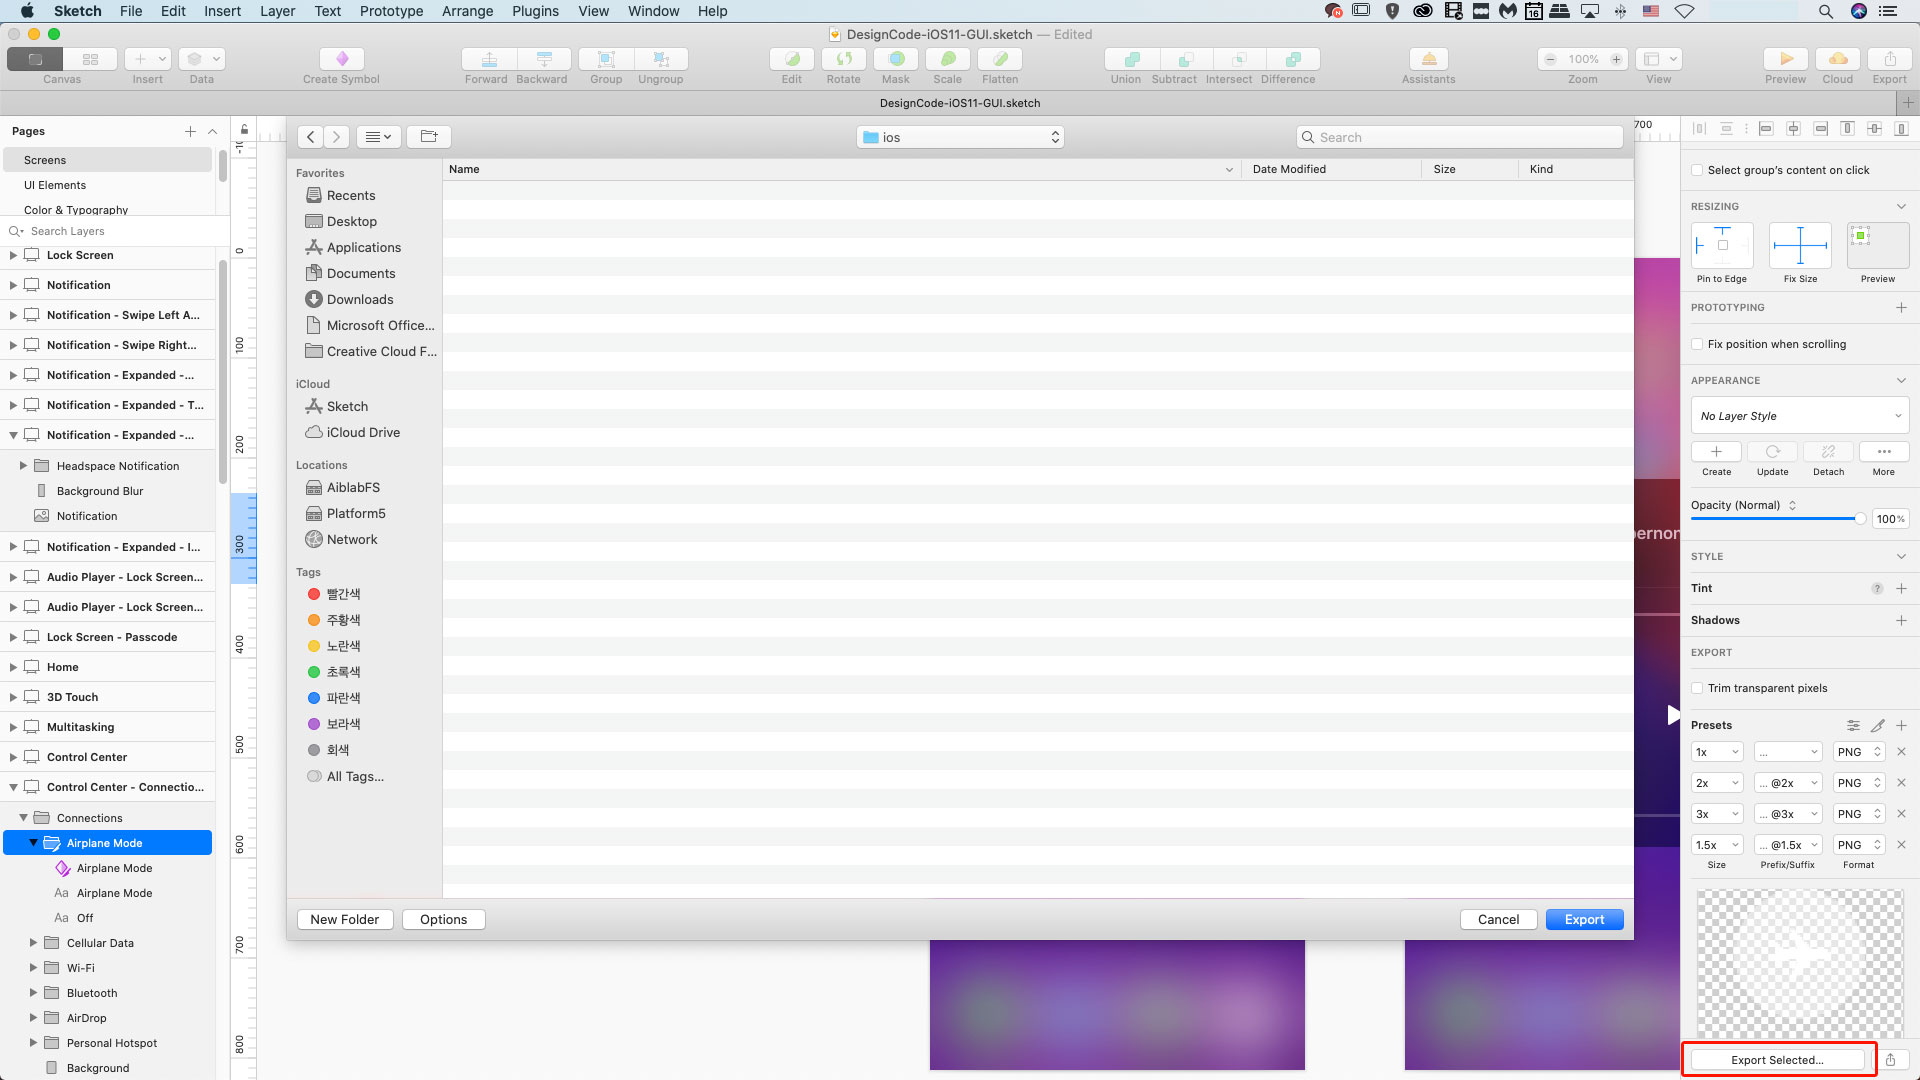Toggle Fix position when scrolling checkbox

pos(1697,344)
